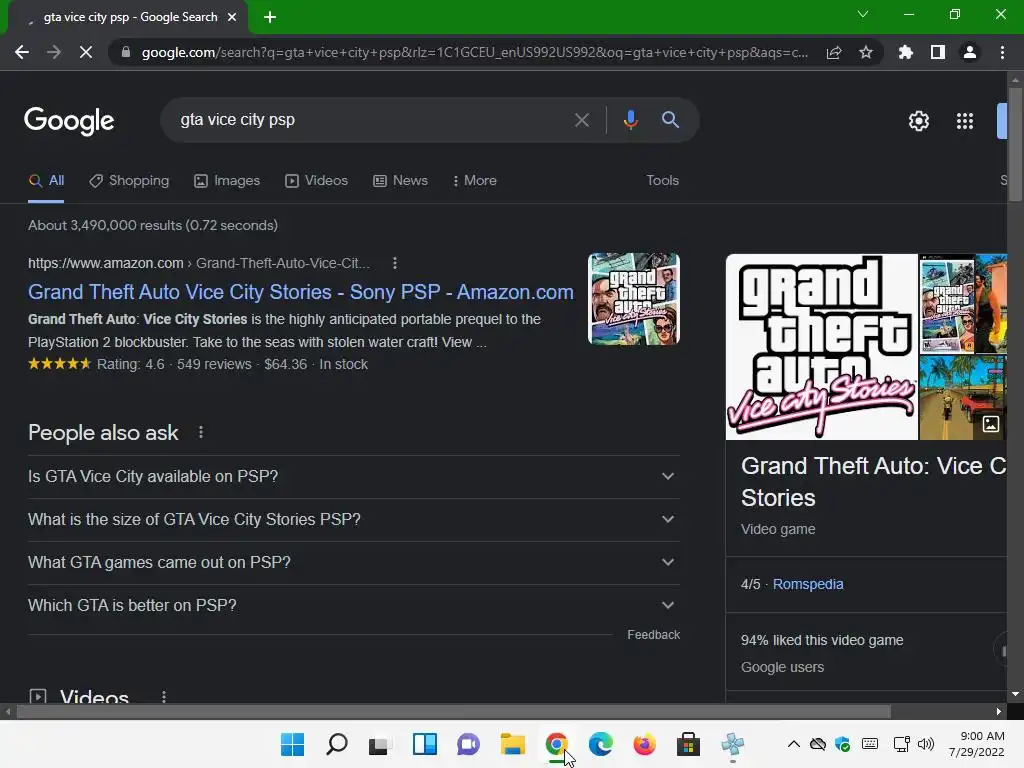Open Task View from taskbar
This screenshot has height=768, width=1024.
380,744
